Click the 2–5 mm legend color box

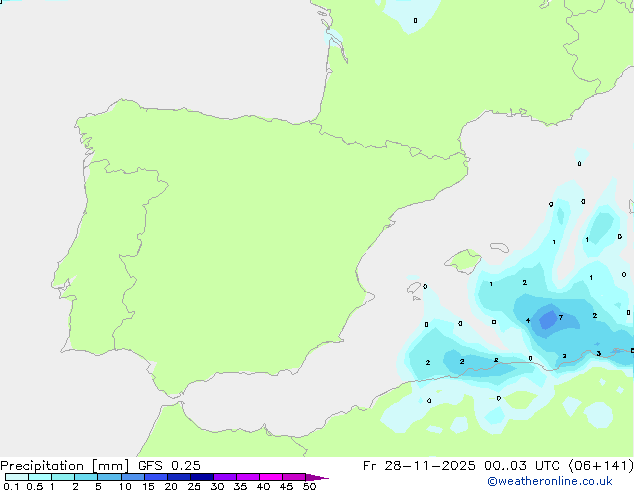click(x=86, y=477)
